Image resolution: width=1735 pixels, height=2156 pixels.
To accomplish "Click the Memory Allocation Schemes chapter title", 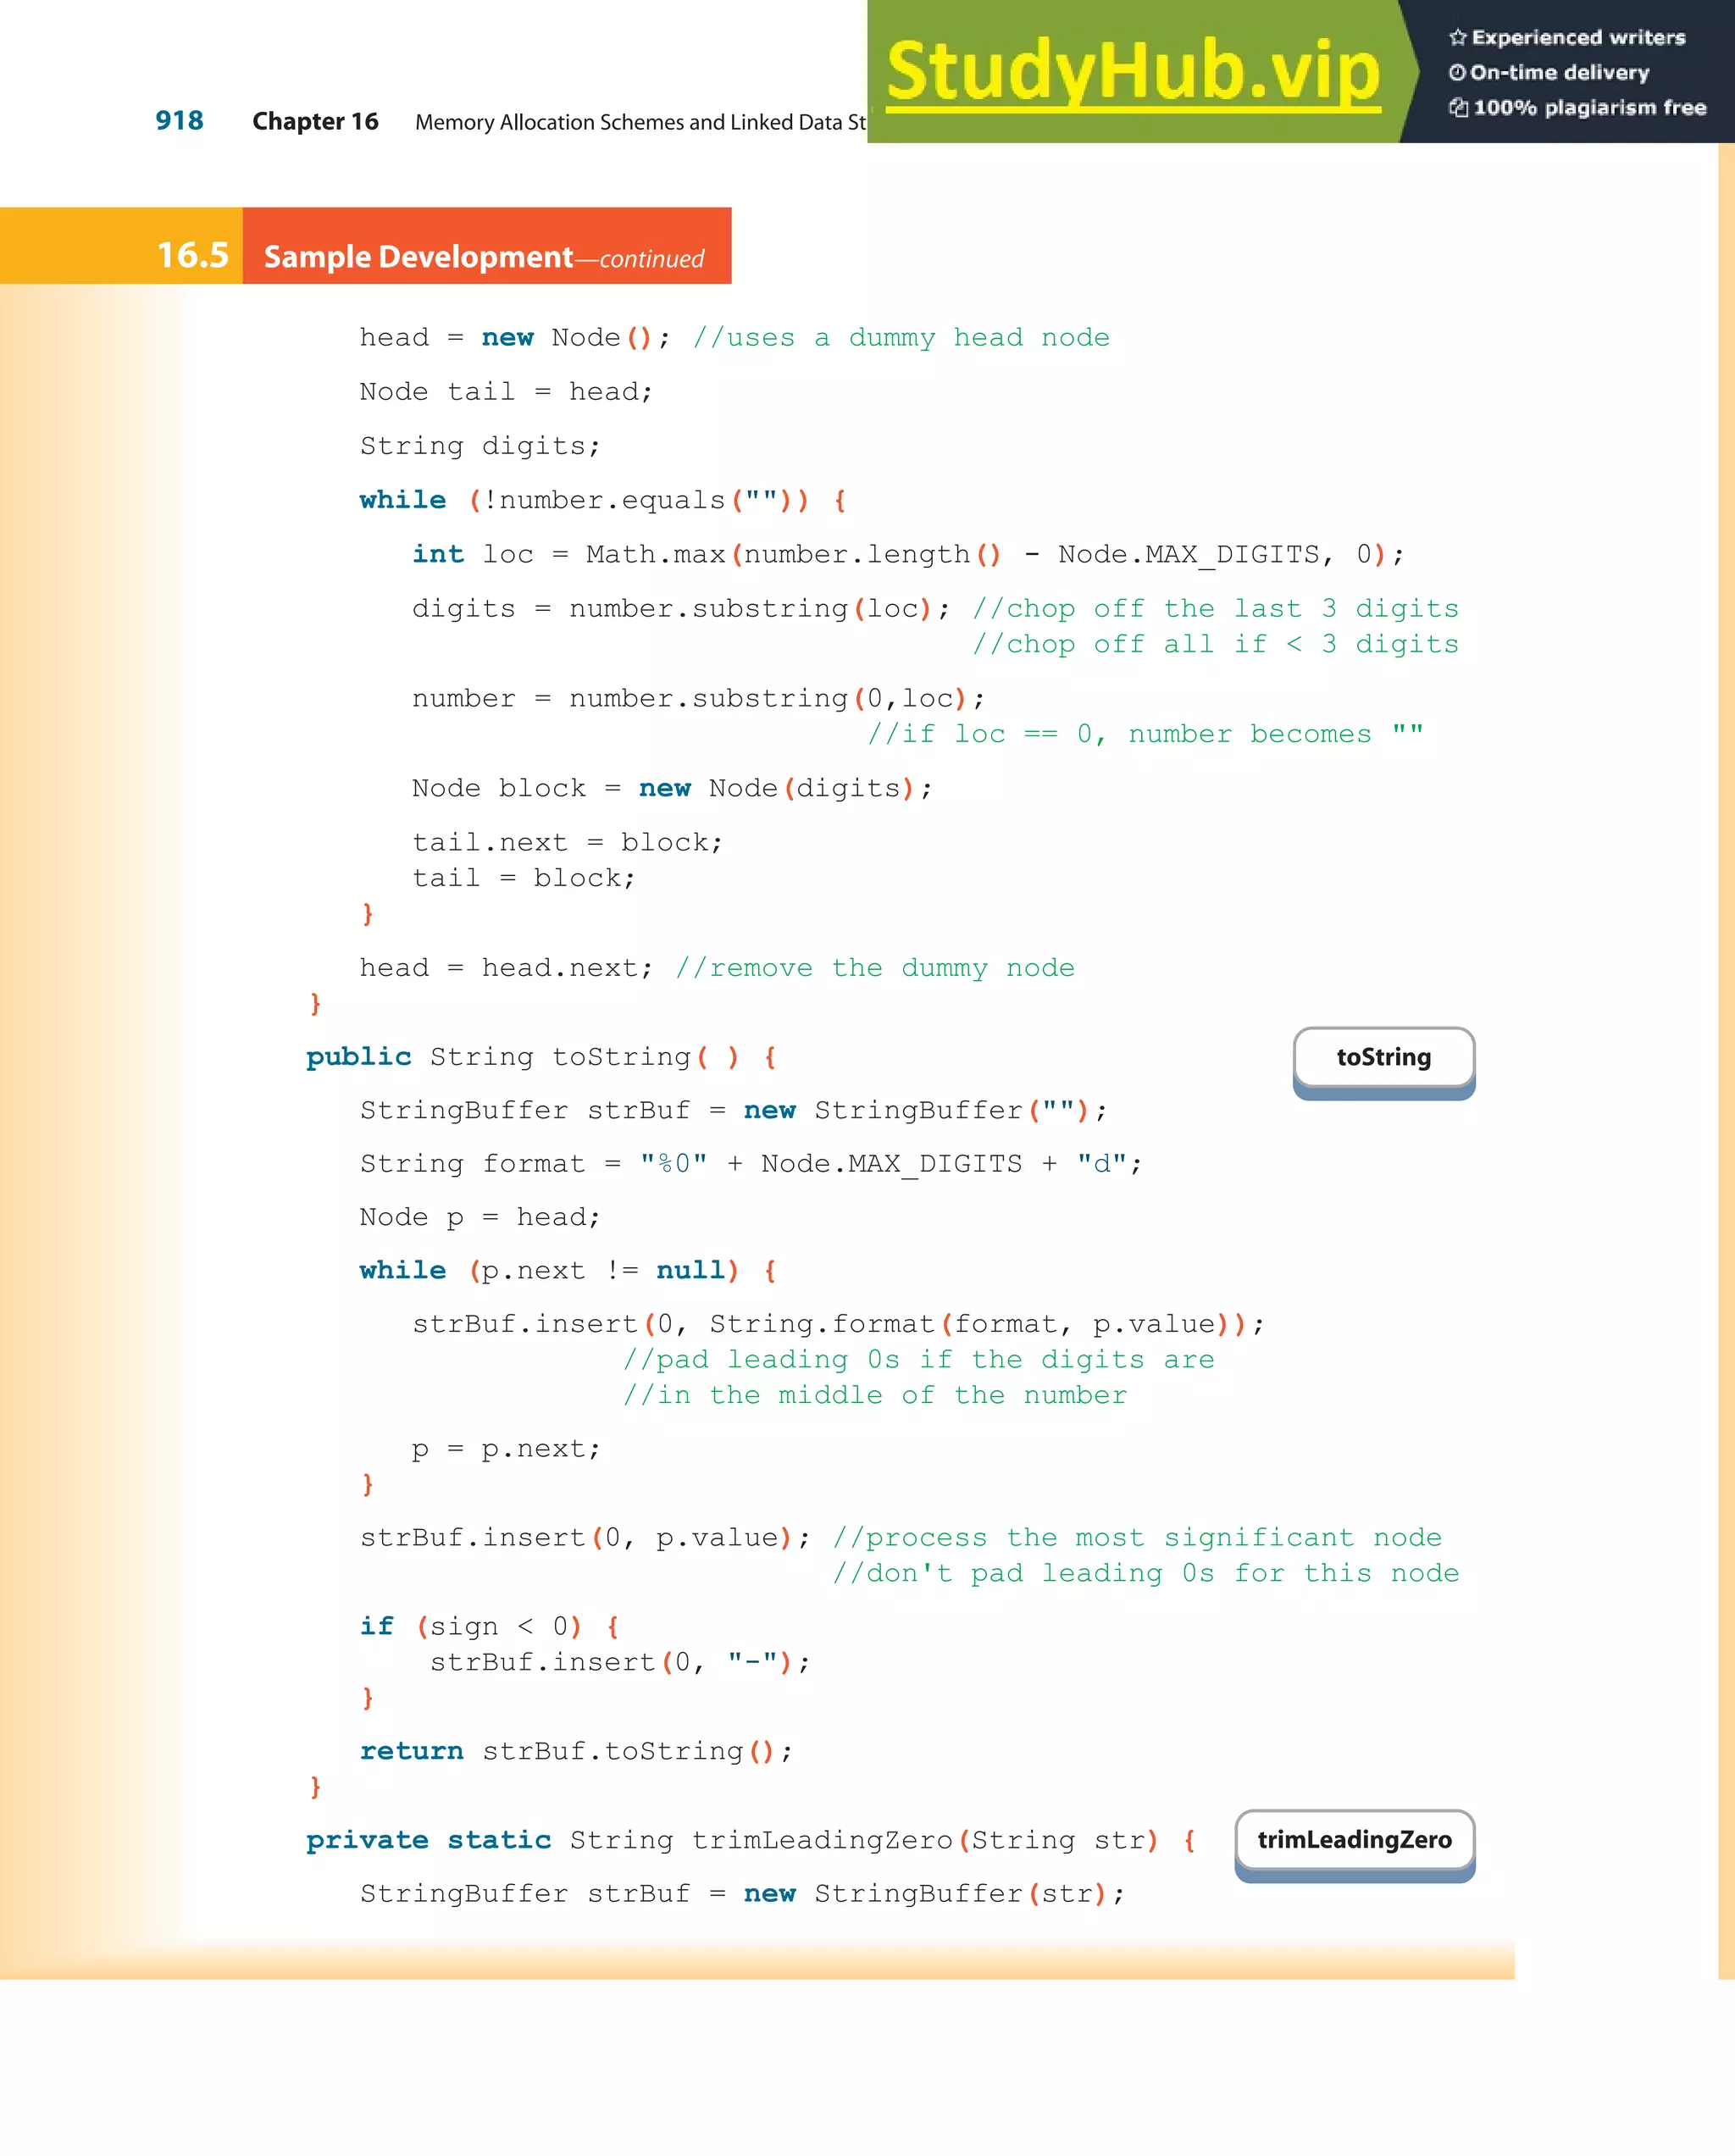I will [640, 122].
